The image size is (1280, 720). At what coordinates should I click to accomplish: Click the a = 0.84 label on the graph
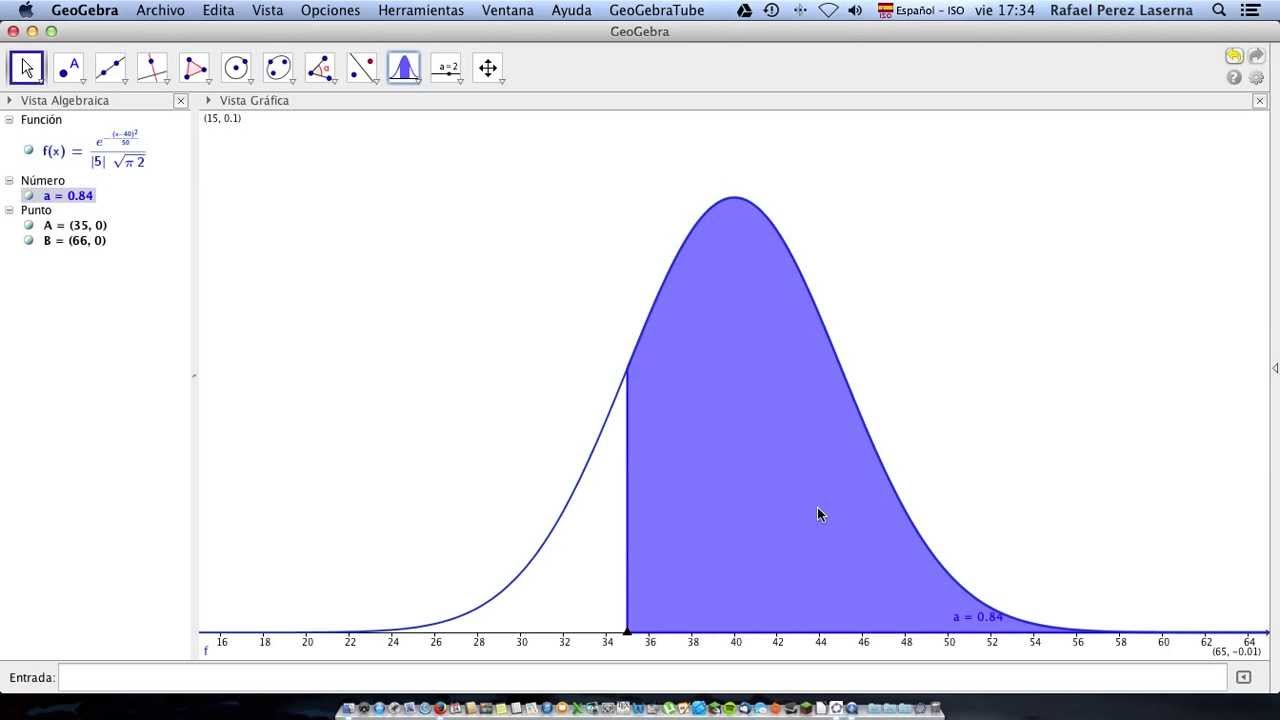click(978, 617)
